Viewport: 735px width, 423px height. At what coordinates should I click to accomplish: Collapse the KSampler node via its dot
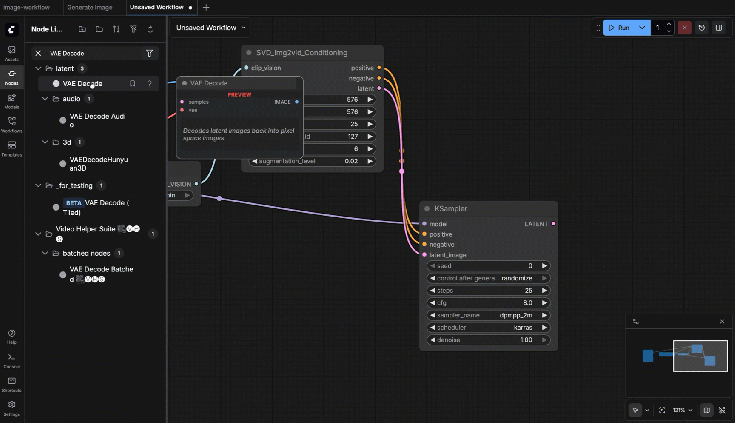428,208
